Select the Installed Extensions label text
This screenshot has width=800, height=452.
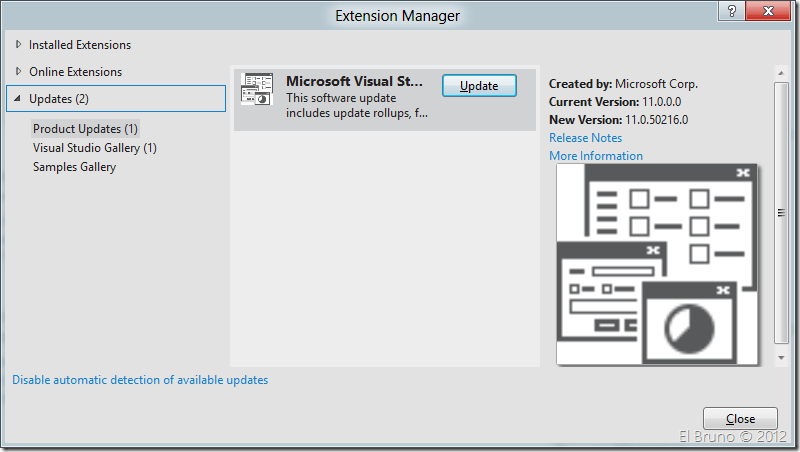coord(80,45)
